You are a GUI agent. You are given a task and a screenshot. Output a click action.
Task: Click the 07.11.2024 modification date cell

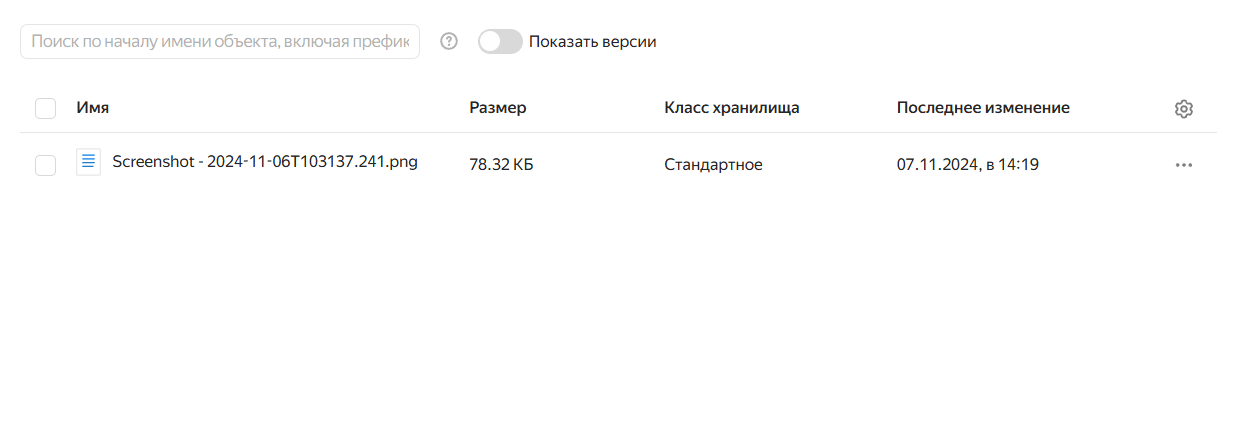pos(968,165)
